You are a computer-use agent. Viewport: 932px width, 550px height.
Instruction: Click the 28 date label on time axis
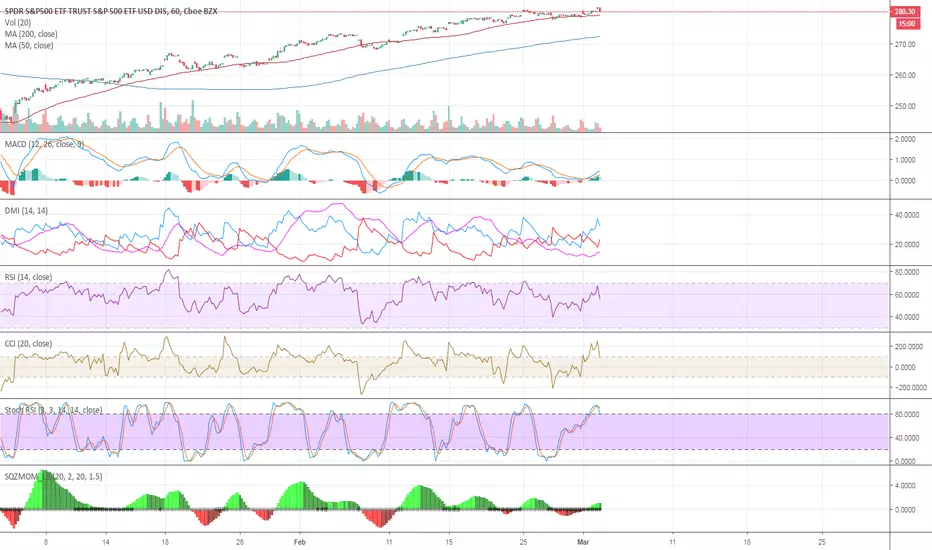240,542
